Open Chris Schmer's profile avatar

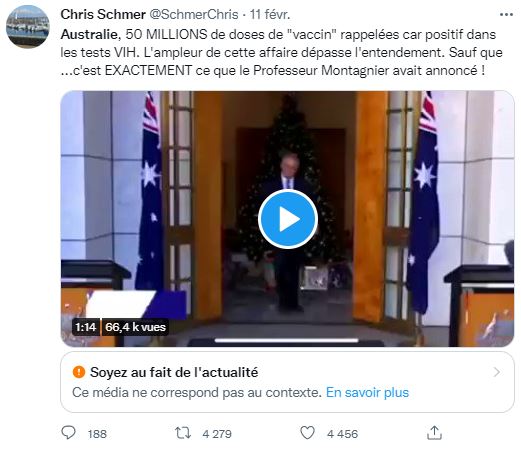[x=28, y=27]
